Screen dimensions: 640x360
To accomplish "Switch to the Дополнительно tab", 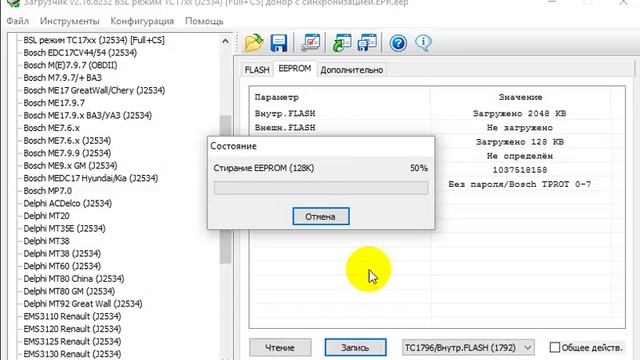I will coord(351,70).
